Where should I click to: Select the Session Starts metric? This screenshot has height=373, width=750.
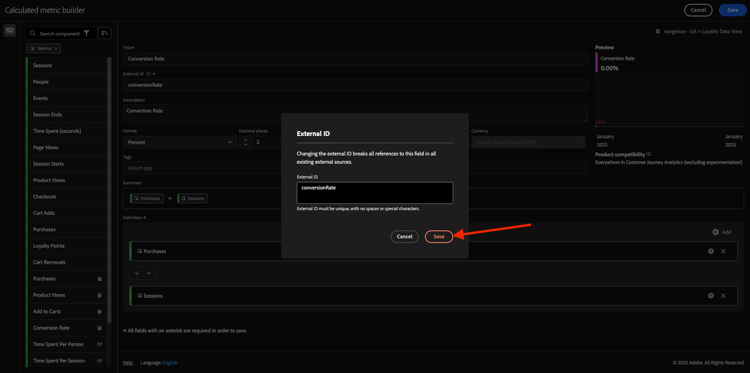66,164
